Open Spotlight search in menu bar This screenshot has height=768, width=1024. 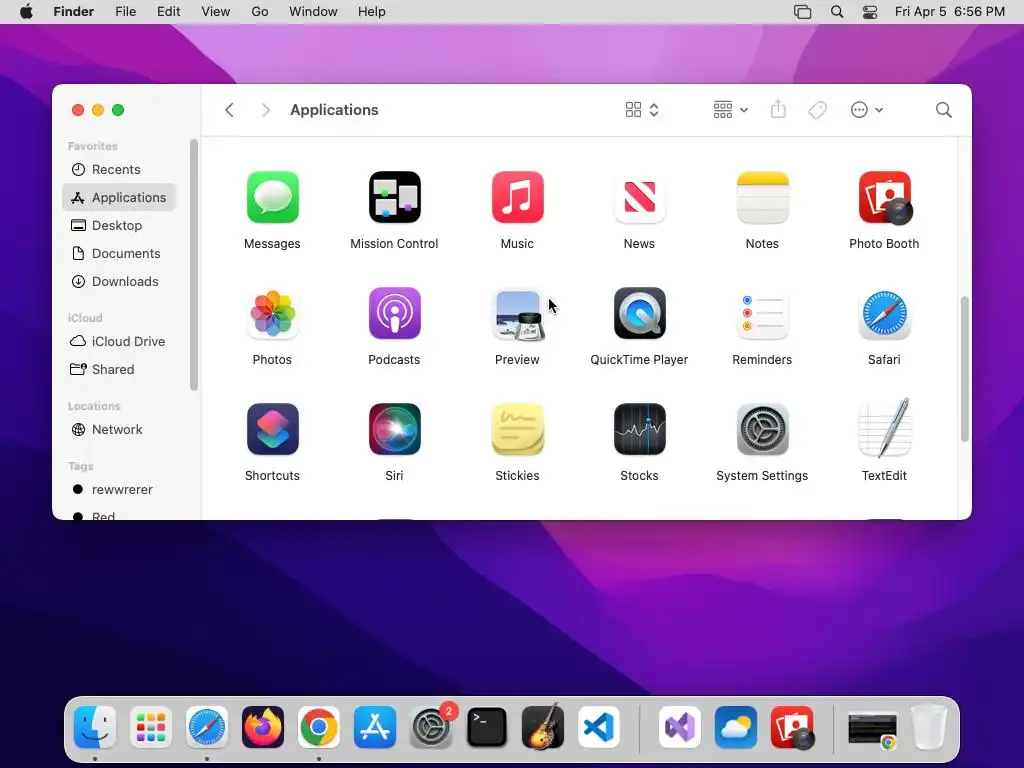837,12
